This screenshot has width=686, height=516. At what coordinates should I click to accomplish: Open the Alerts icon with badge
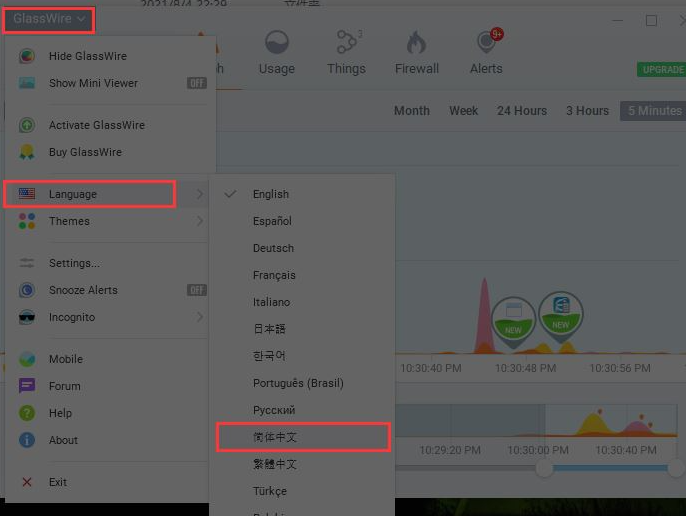click(486, 43)
